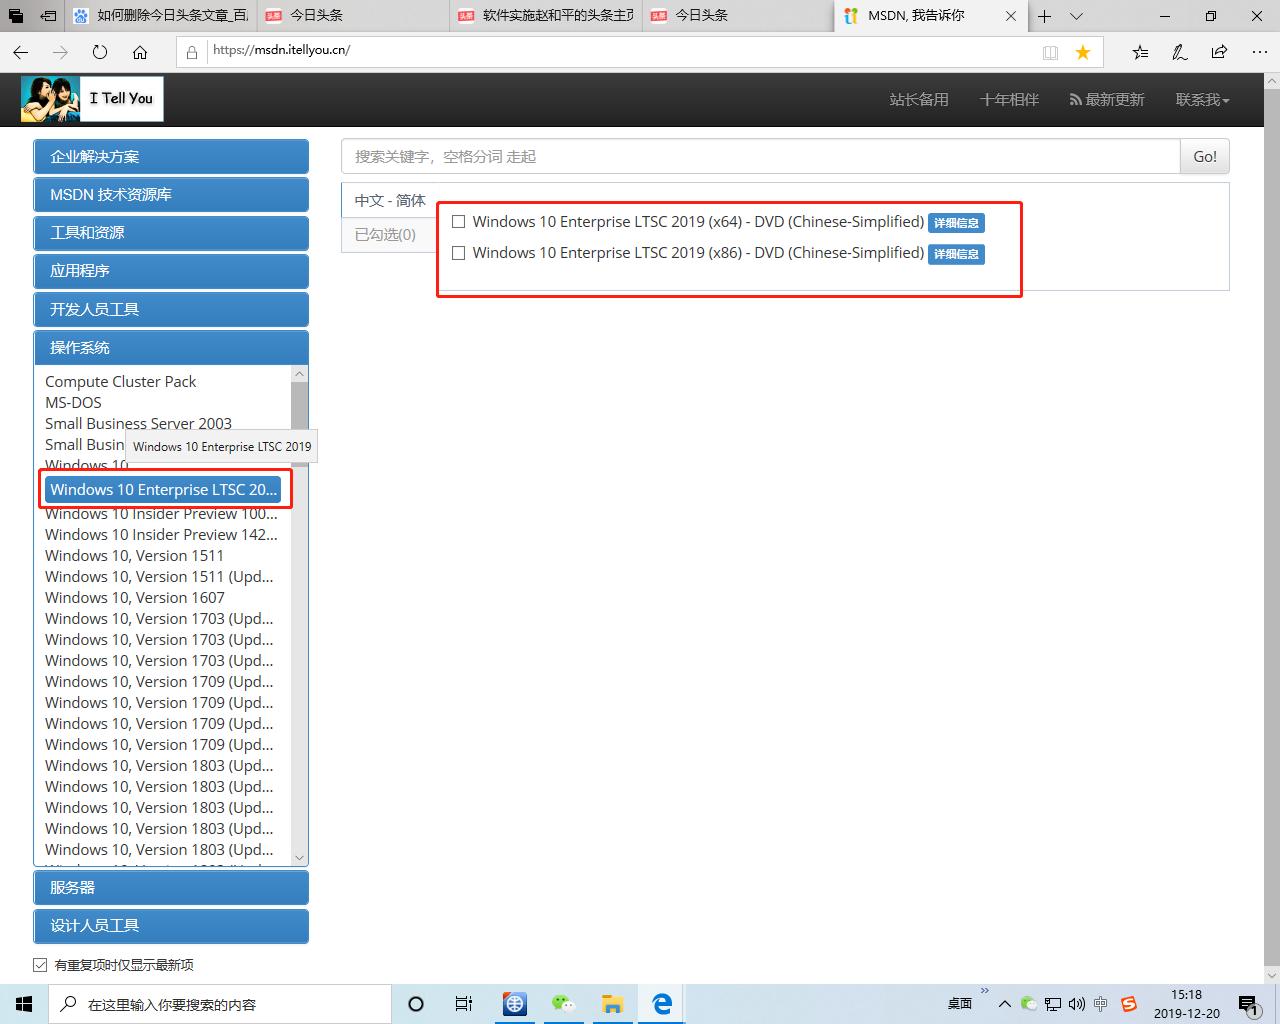This screenshot has width=1280, height=1024.
Task: Open reading view from the address bar
Action: [x=1050, y=52]
